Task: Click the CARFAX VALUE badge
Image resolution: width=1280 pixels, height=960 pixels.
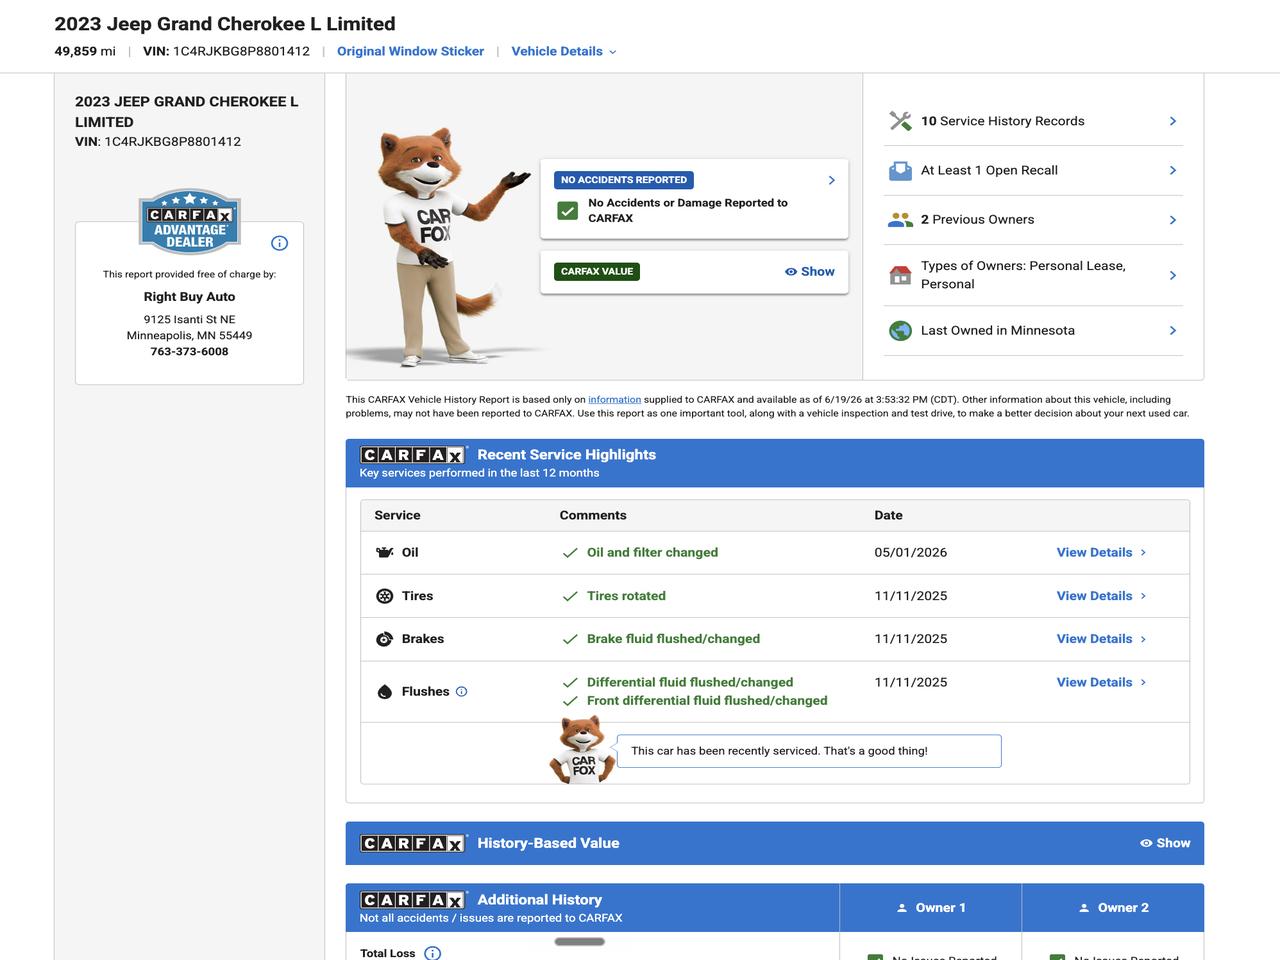Action: tap(597, 271)
